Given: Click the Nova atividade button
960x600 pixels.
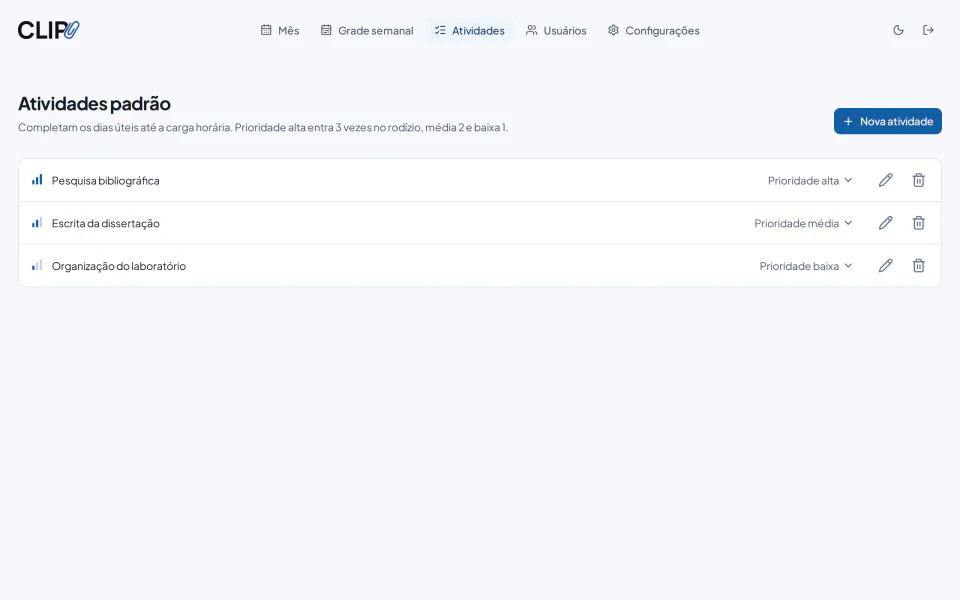Looking at the screenshot, I should click(x=888, y=121).
